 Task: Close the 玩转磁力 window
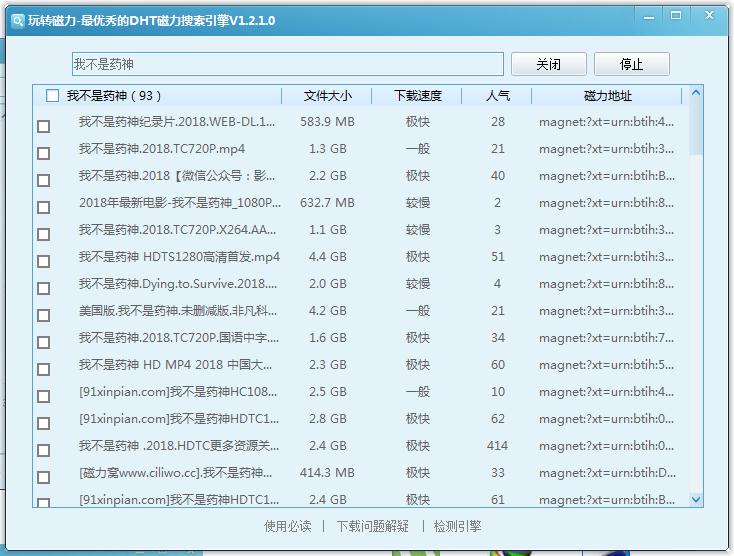[709, 15]
